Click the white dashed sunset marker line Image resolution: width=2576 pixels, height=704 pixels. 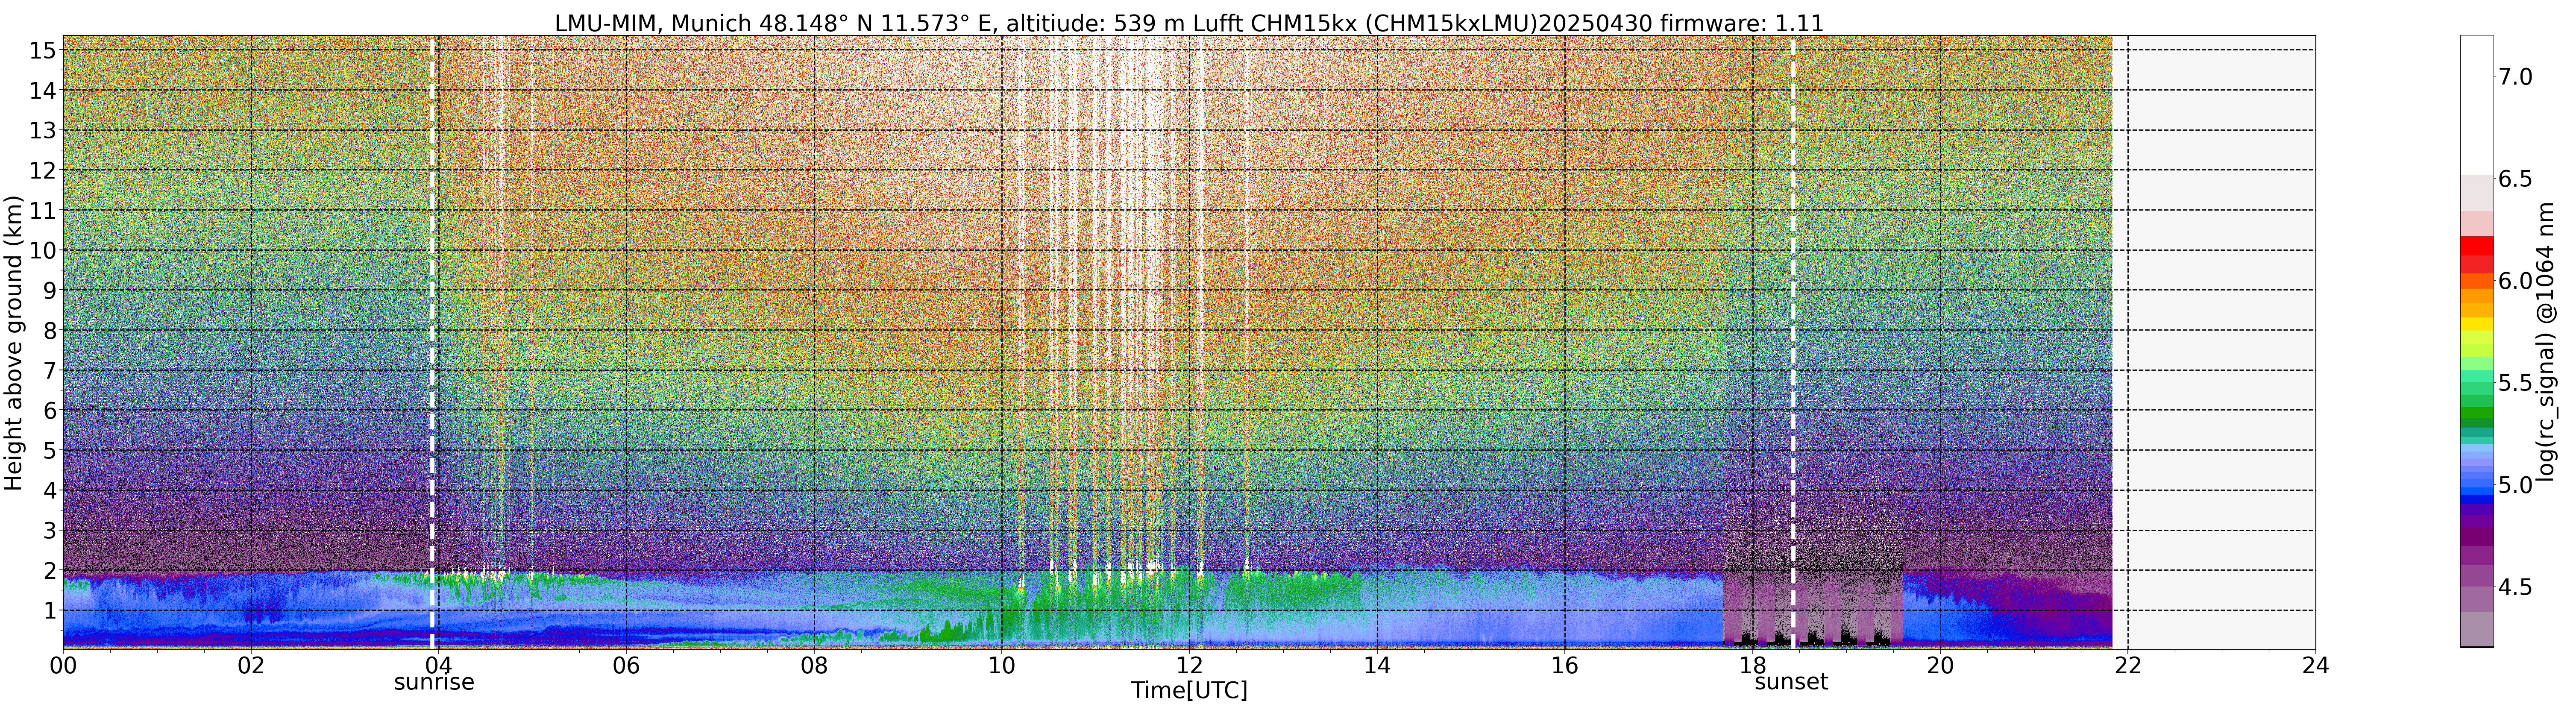click(1793, 342)
